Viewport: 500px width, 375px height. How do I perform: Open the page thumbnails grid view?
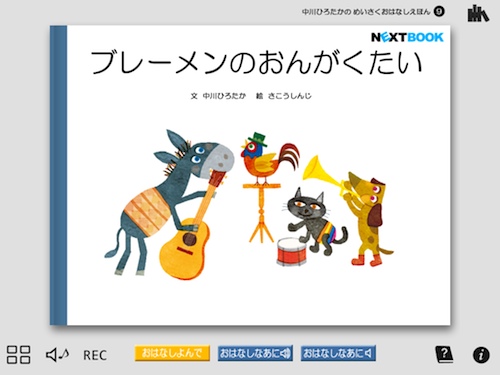tap(19, 354)
